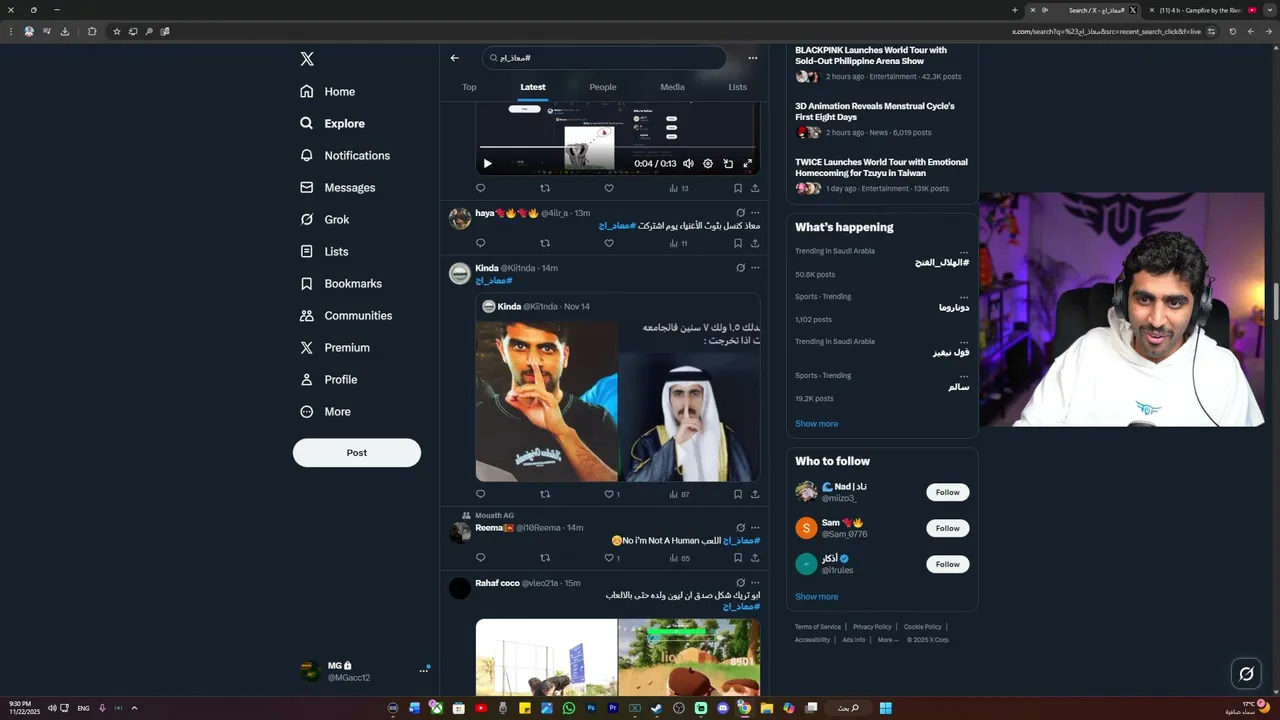Reply to haya's post

coord(480,243)
